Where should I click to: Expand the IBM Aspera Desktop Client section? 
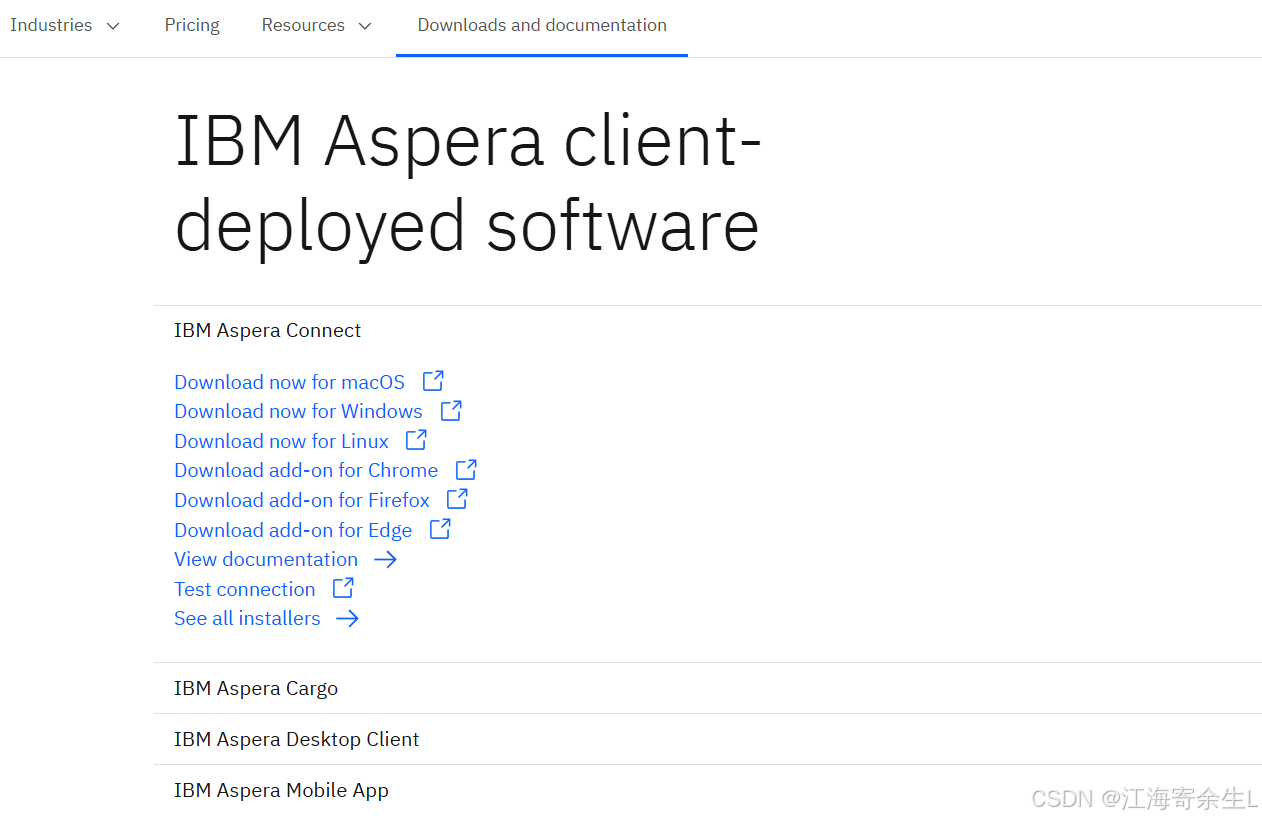(x=296, y=739)
